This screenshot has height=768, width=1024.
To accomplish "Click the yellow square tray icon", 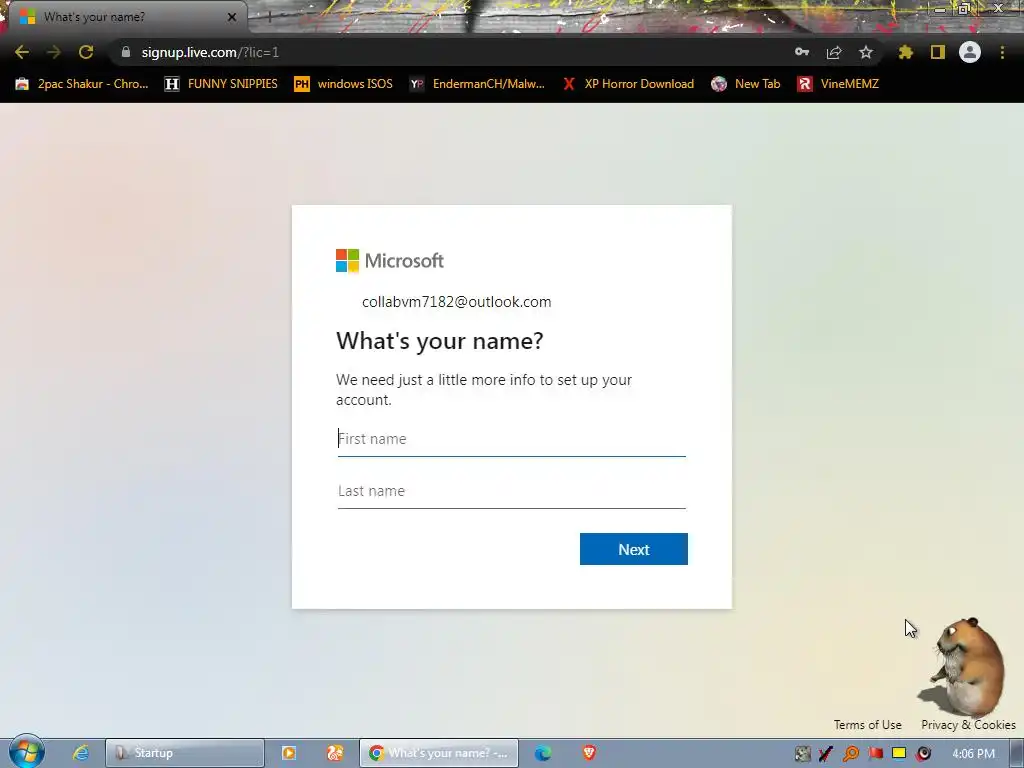I will click(x=899, y=753).
